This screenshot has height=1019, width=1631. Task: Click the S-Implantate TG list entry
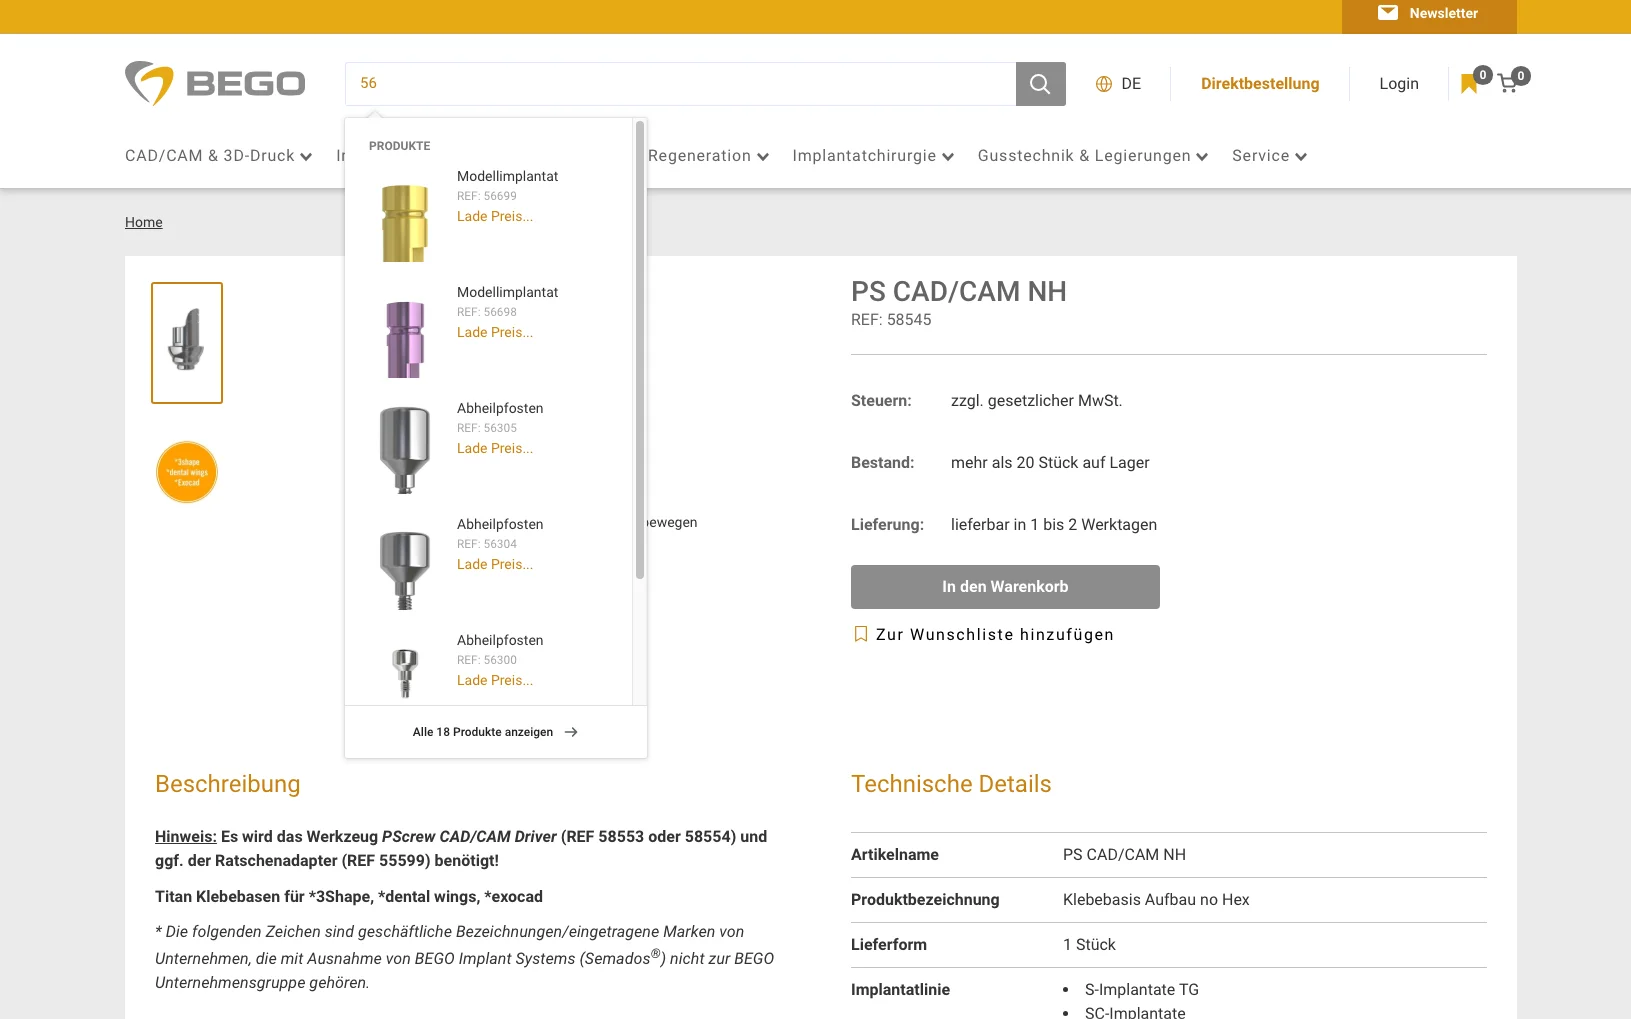1142,990
